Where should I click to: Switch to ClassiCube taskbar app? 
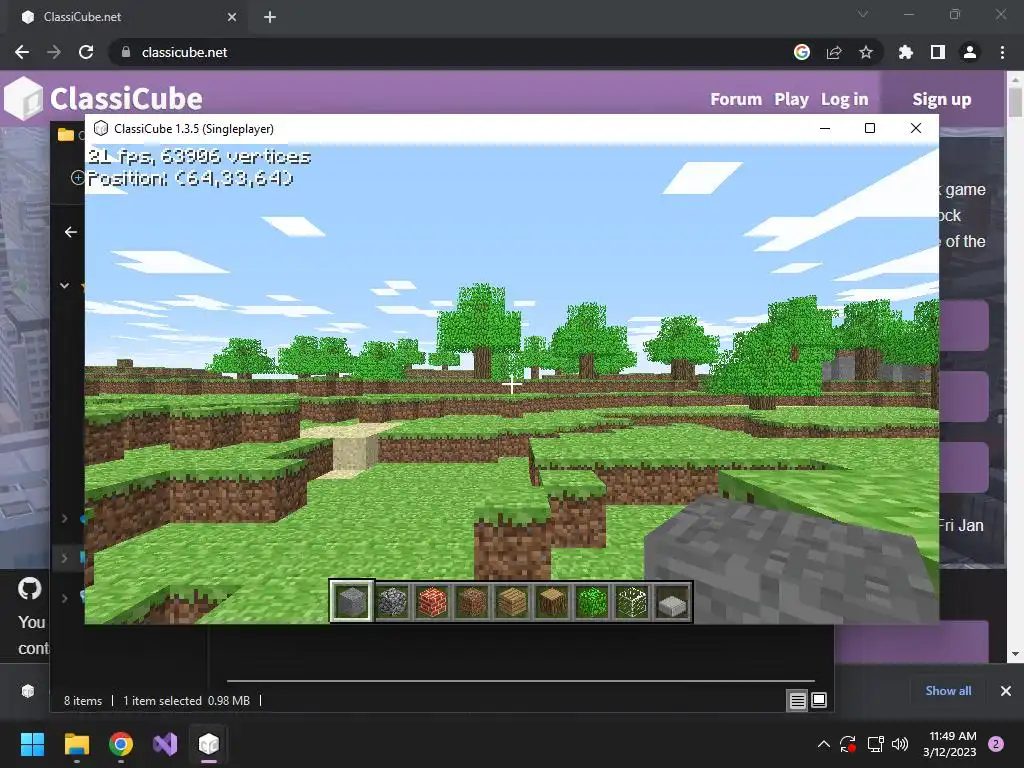tap(209, 744)
